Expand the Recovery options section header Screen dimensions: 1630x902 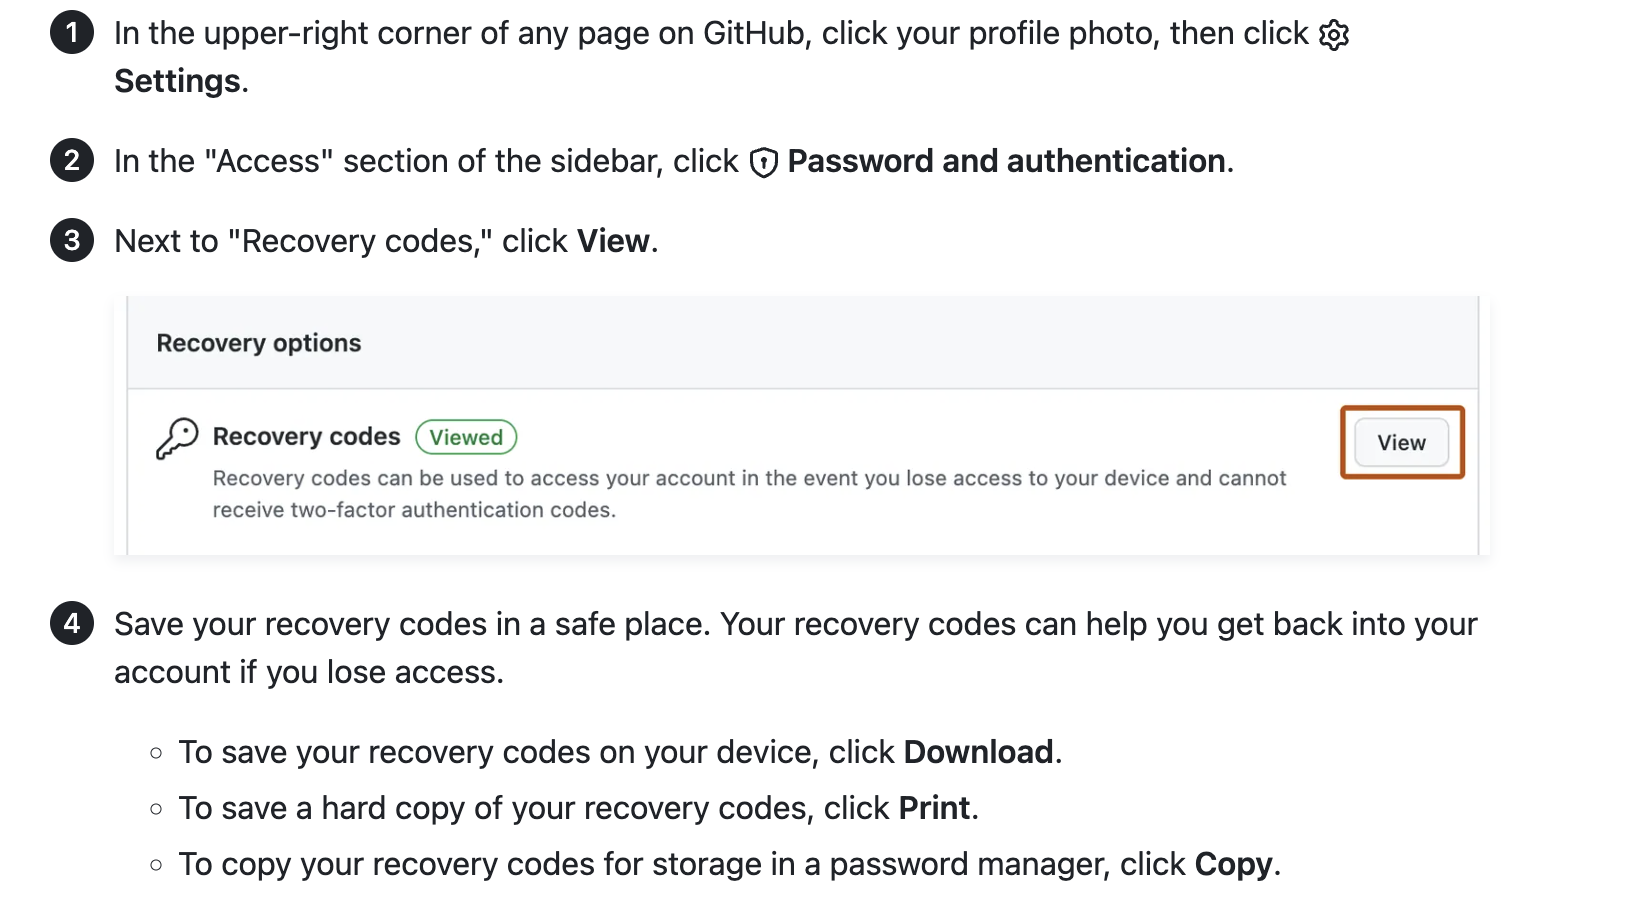pyautogui.click(x=258, y=342)
